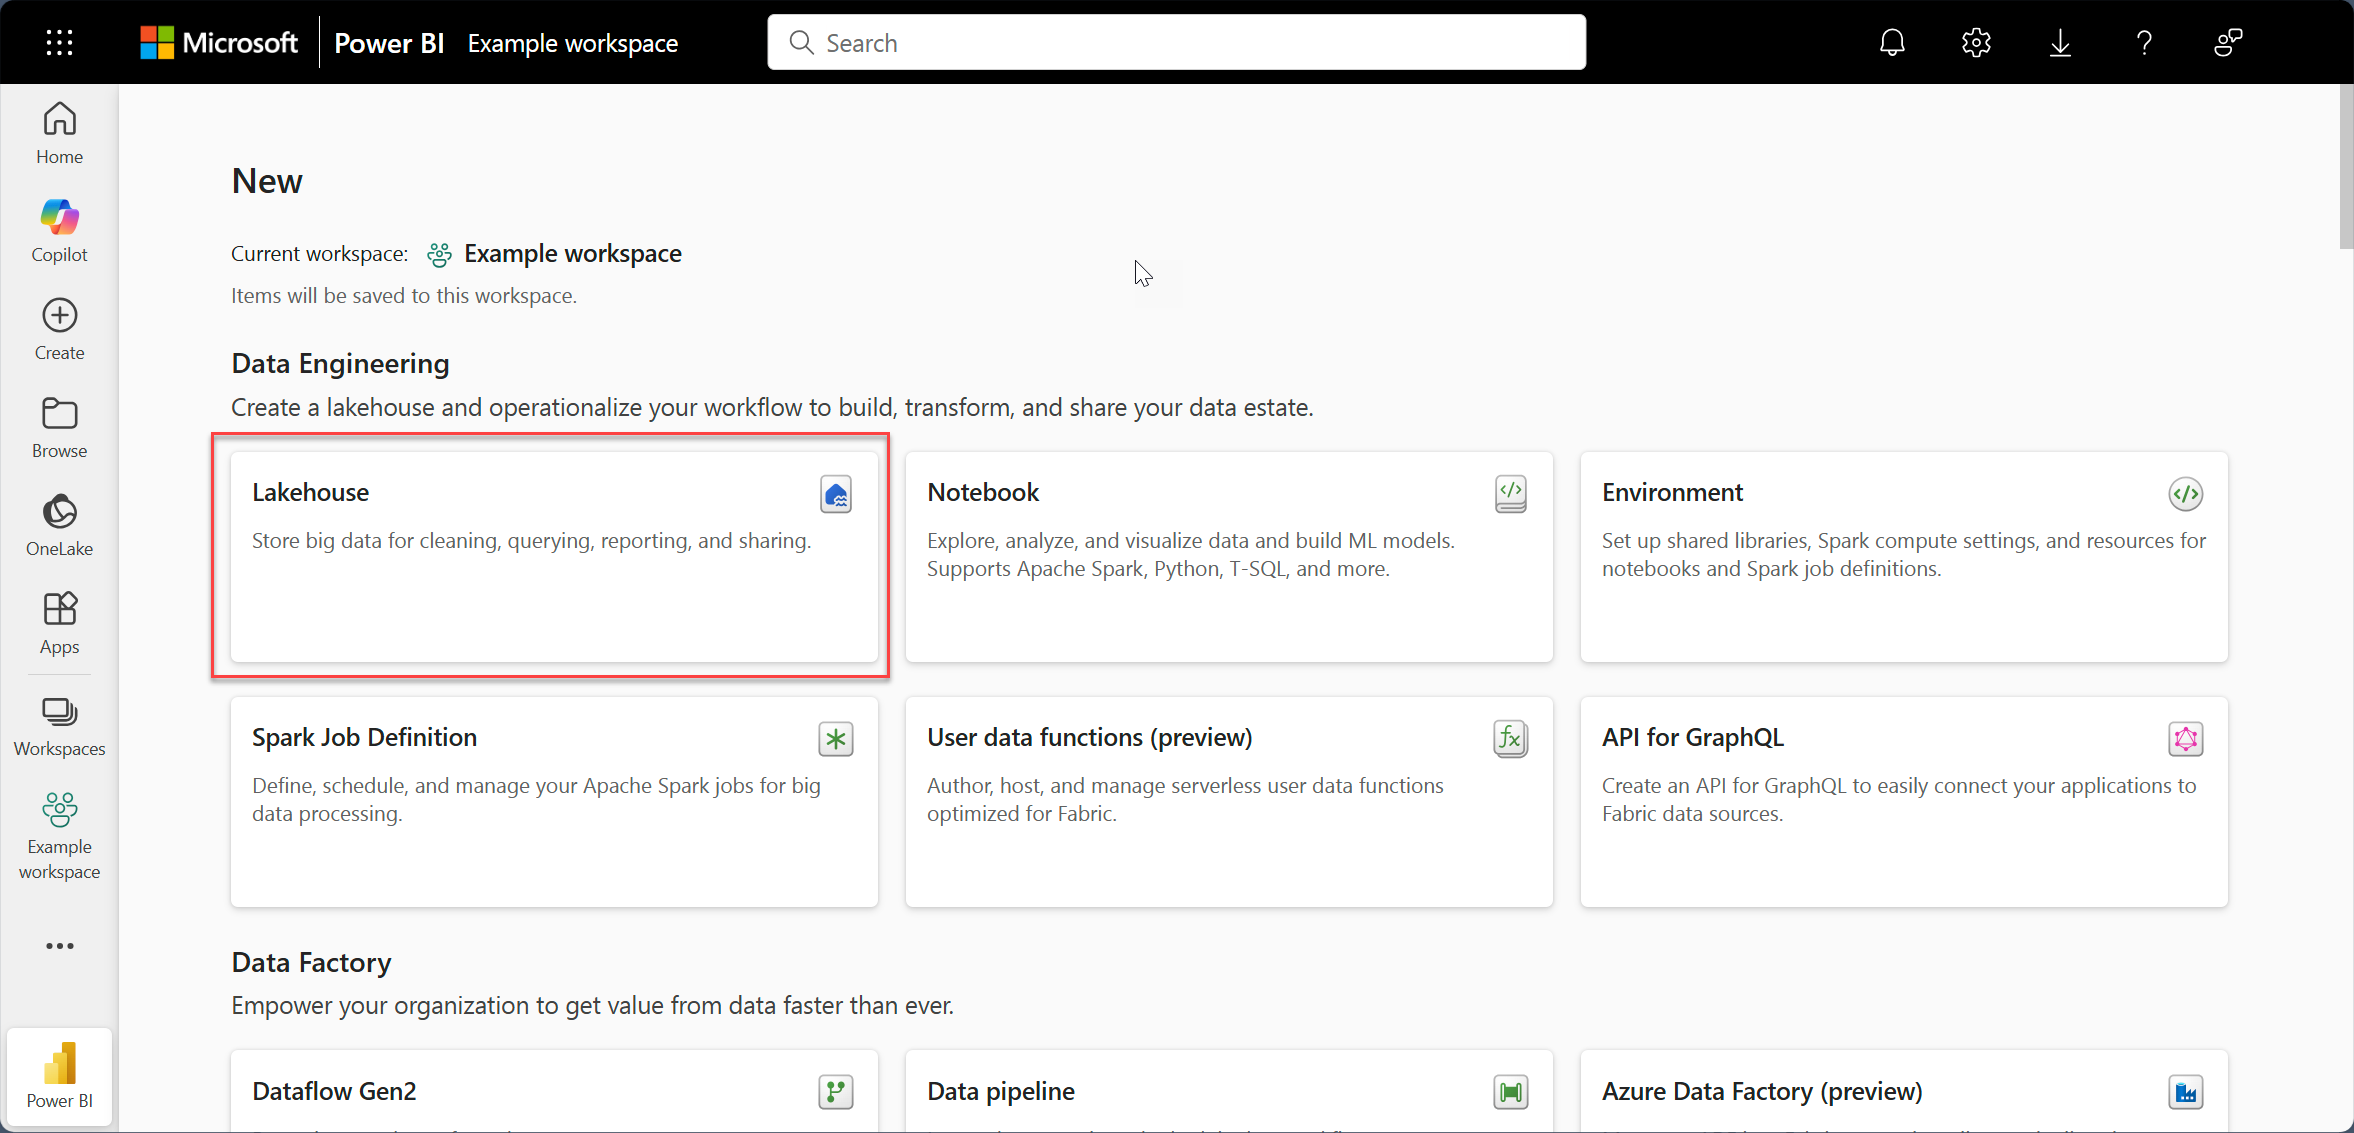
Task: Click the text 'Items will be saved to this workspace.'
Action: tap(404, 296)
